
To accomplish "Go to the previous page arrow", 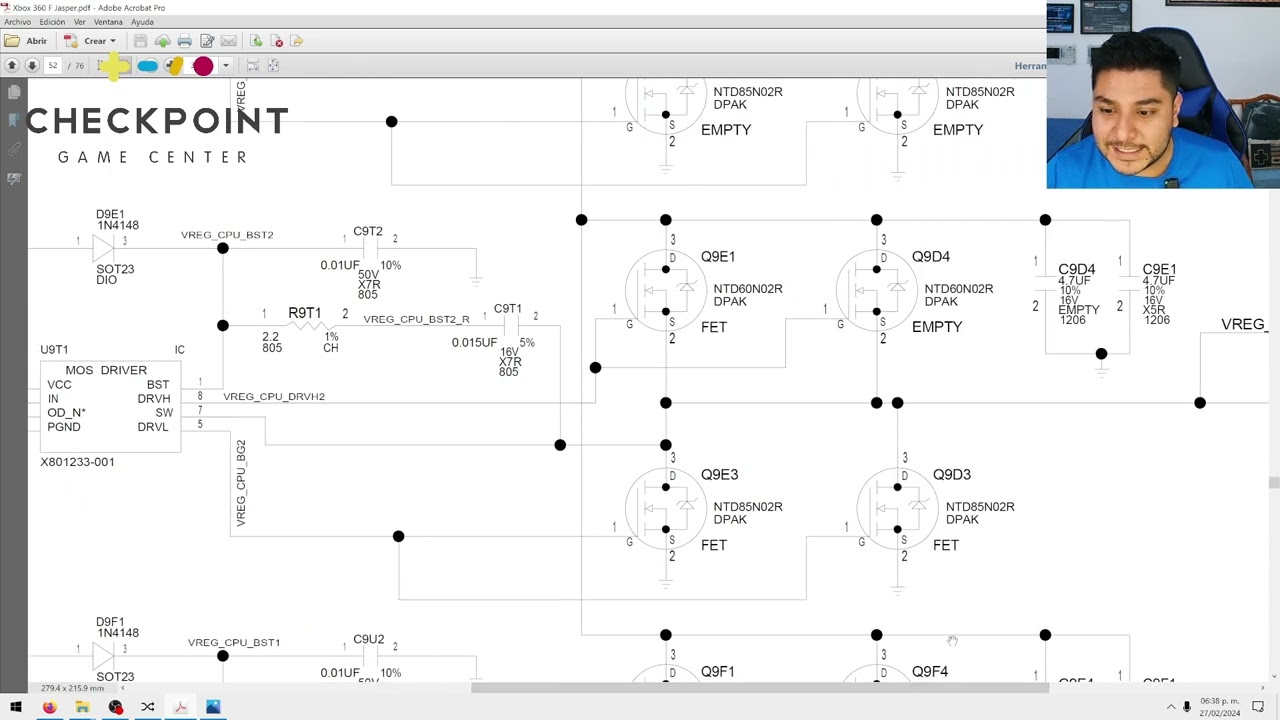I will (12, 65).
